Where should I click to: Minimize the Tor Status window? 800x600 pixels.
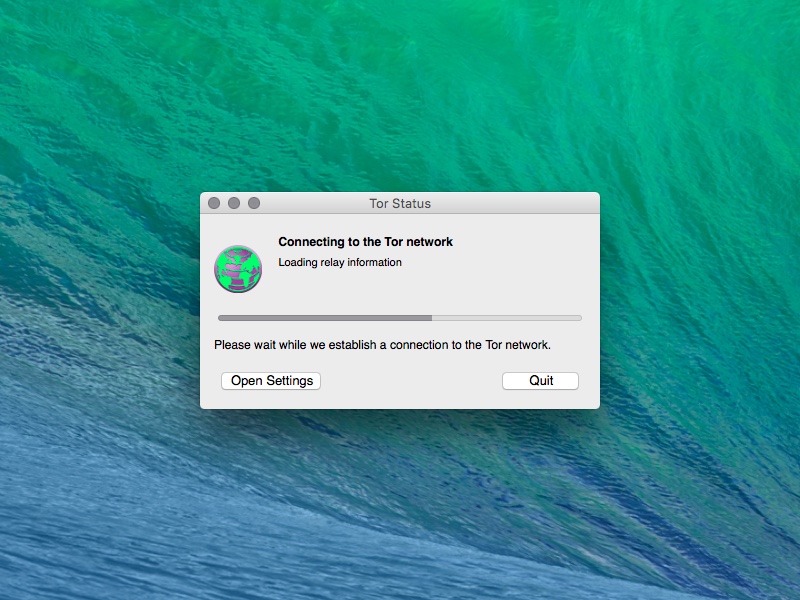click(234, 203)
